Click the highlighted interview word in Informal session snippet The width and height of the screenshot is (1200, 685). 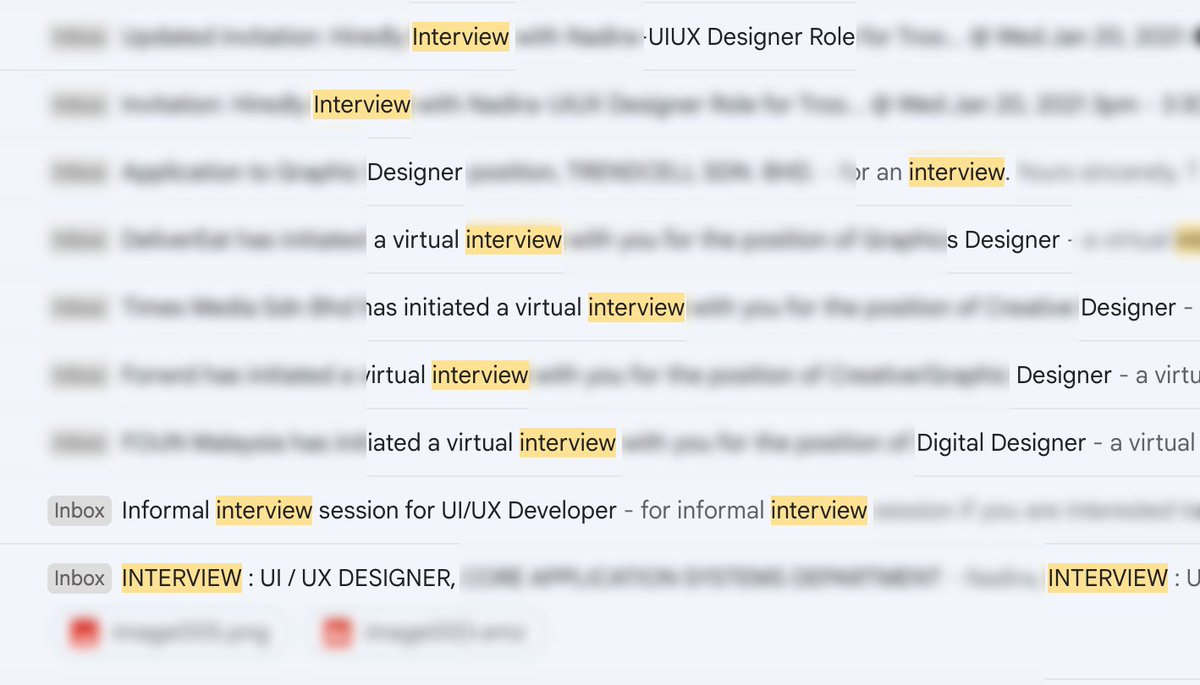point(264,510)
